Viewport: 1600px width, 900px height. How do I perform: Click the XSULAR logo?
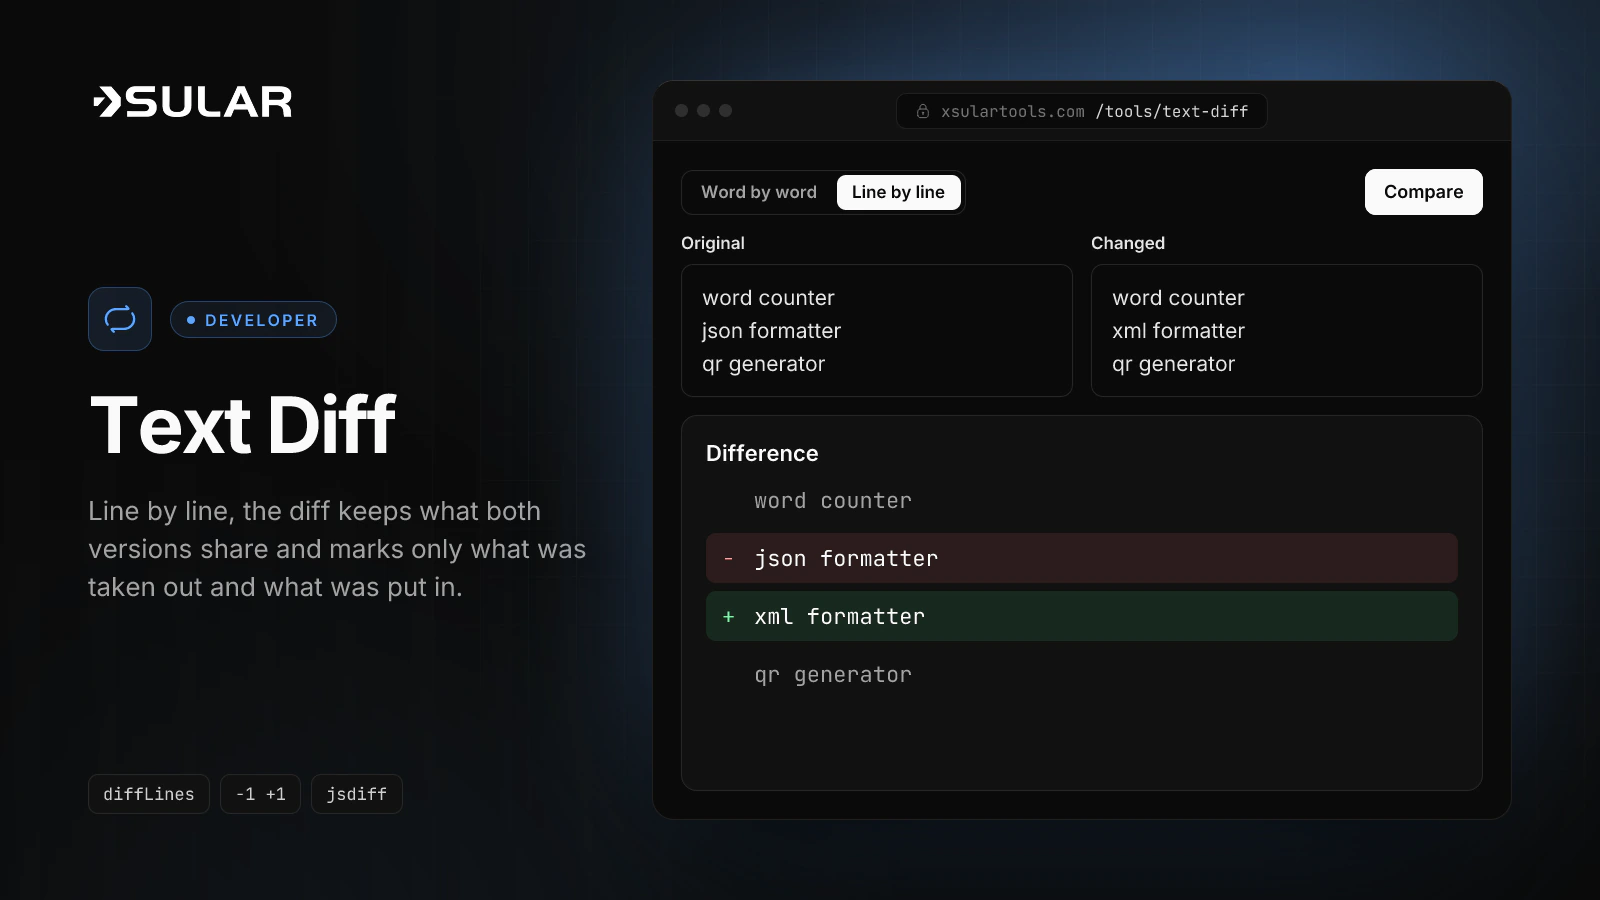coord(192,101)
